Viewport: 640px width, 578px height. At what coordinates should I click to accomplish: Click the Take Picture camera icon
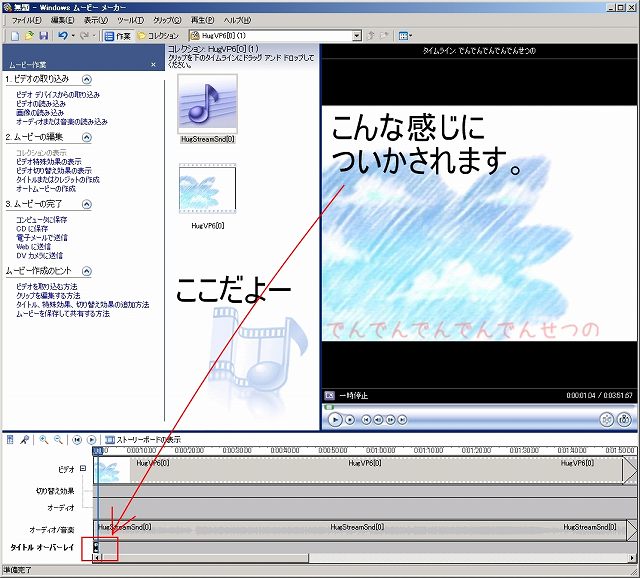[624, 419]
